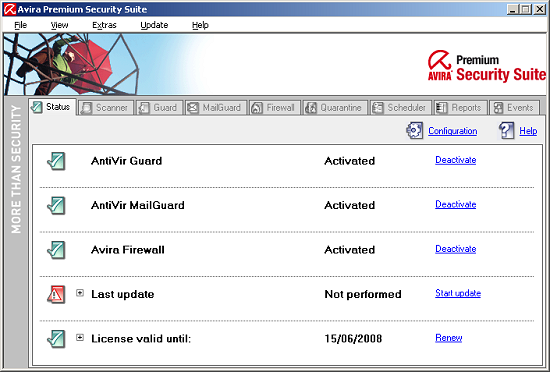
Task: Click the Help question mark icon
Action: [x=506, y=130]
